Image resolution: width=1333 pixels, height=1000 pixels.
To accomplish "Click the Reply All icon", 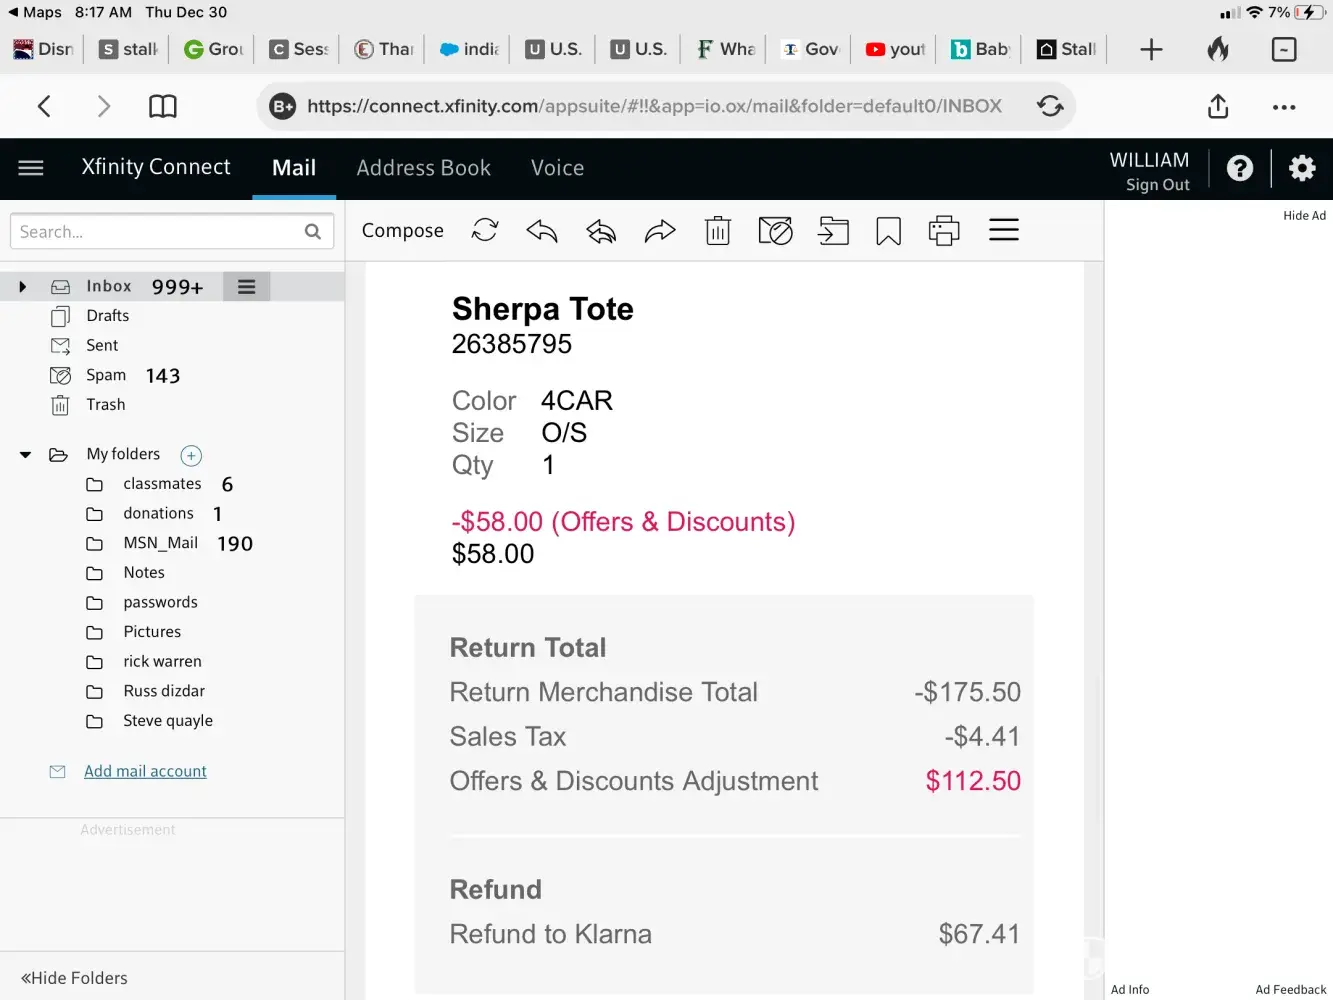I will [601, 231].
